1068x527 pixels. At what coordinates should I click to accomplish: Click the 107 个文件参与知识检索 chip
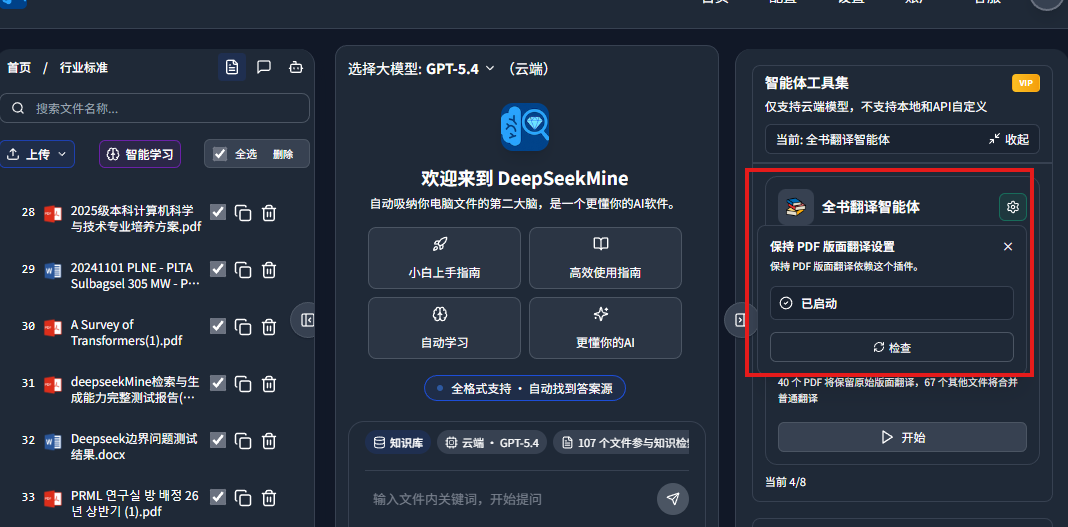point(621,443)
